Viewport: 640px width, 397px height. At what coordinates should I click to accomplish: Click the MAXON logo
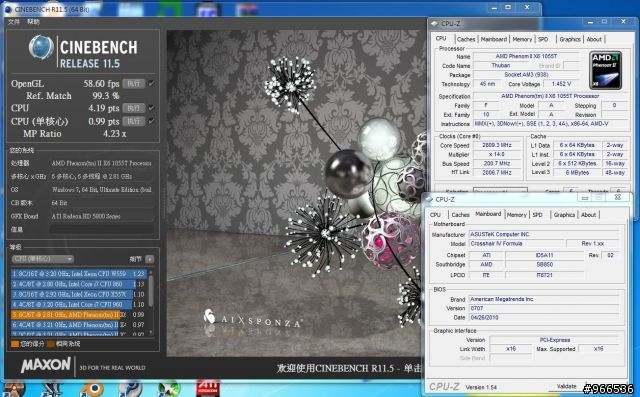pyautogui.click(x=46, y=364)
